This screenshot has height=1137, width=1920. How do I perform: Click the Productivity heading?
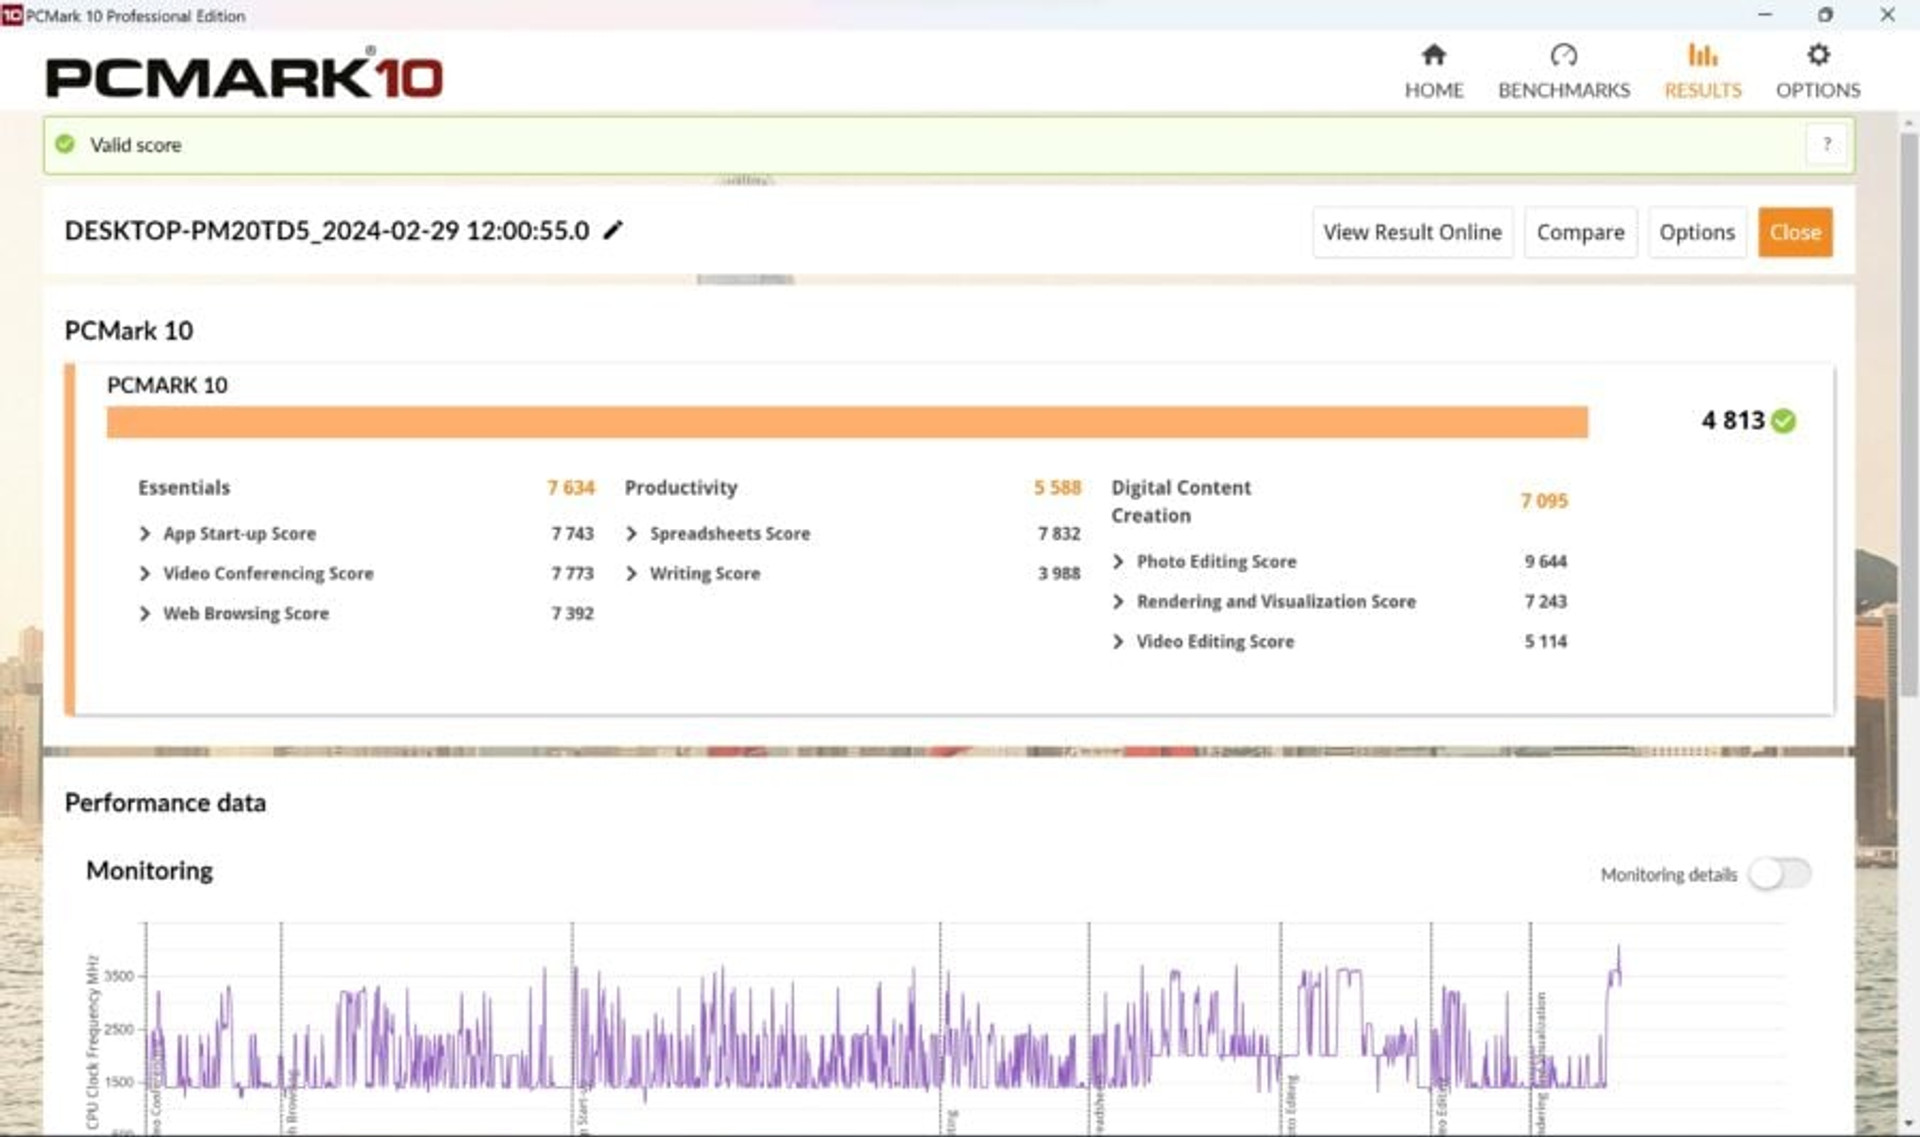681,487
